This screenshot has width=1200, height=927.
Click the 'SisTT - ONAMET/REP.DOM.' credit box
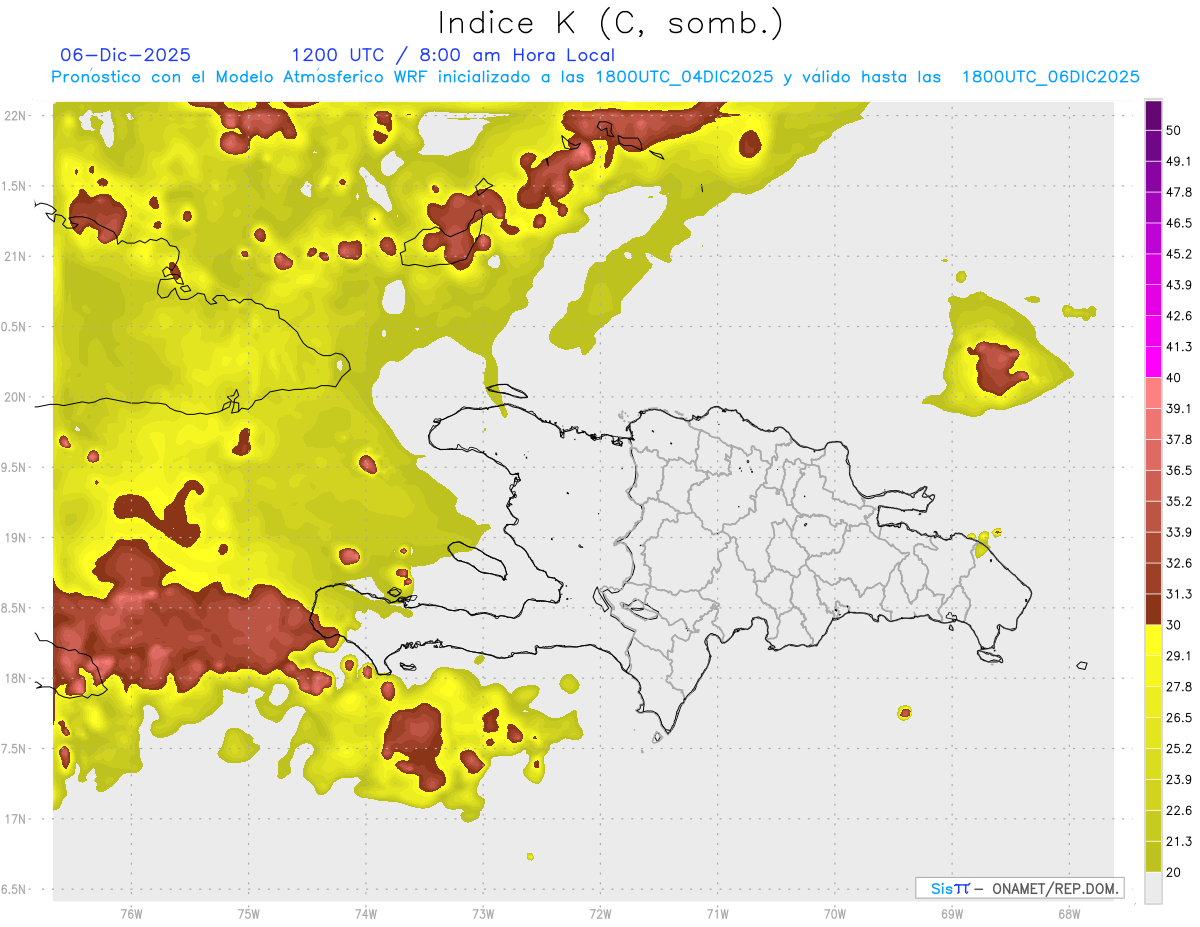tap(1019, 888)
